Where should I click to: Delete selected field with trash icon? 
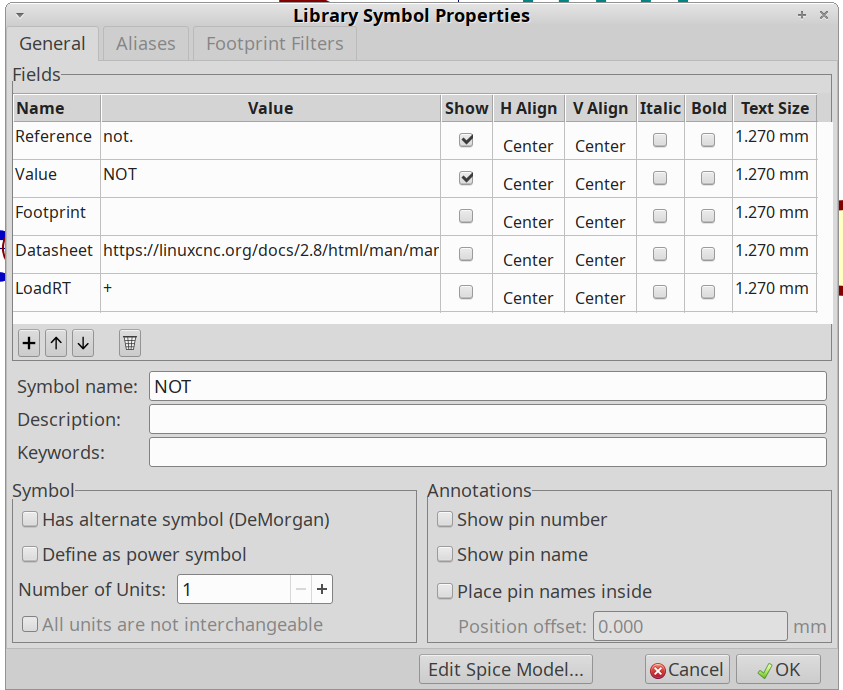[x=129, y=343]
